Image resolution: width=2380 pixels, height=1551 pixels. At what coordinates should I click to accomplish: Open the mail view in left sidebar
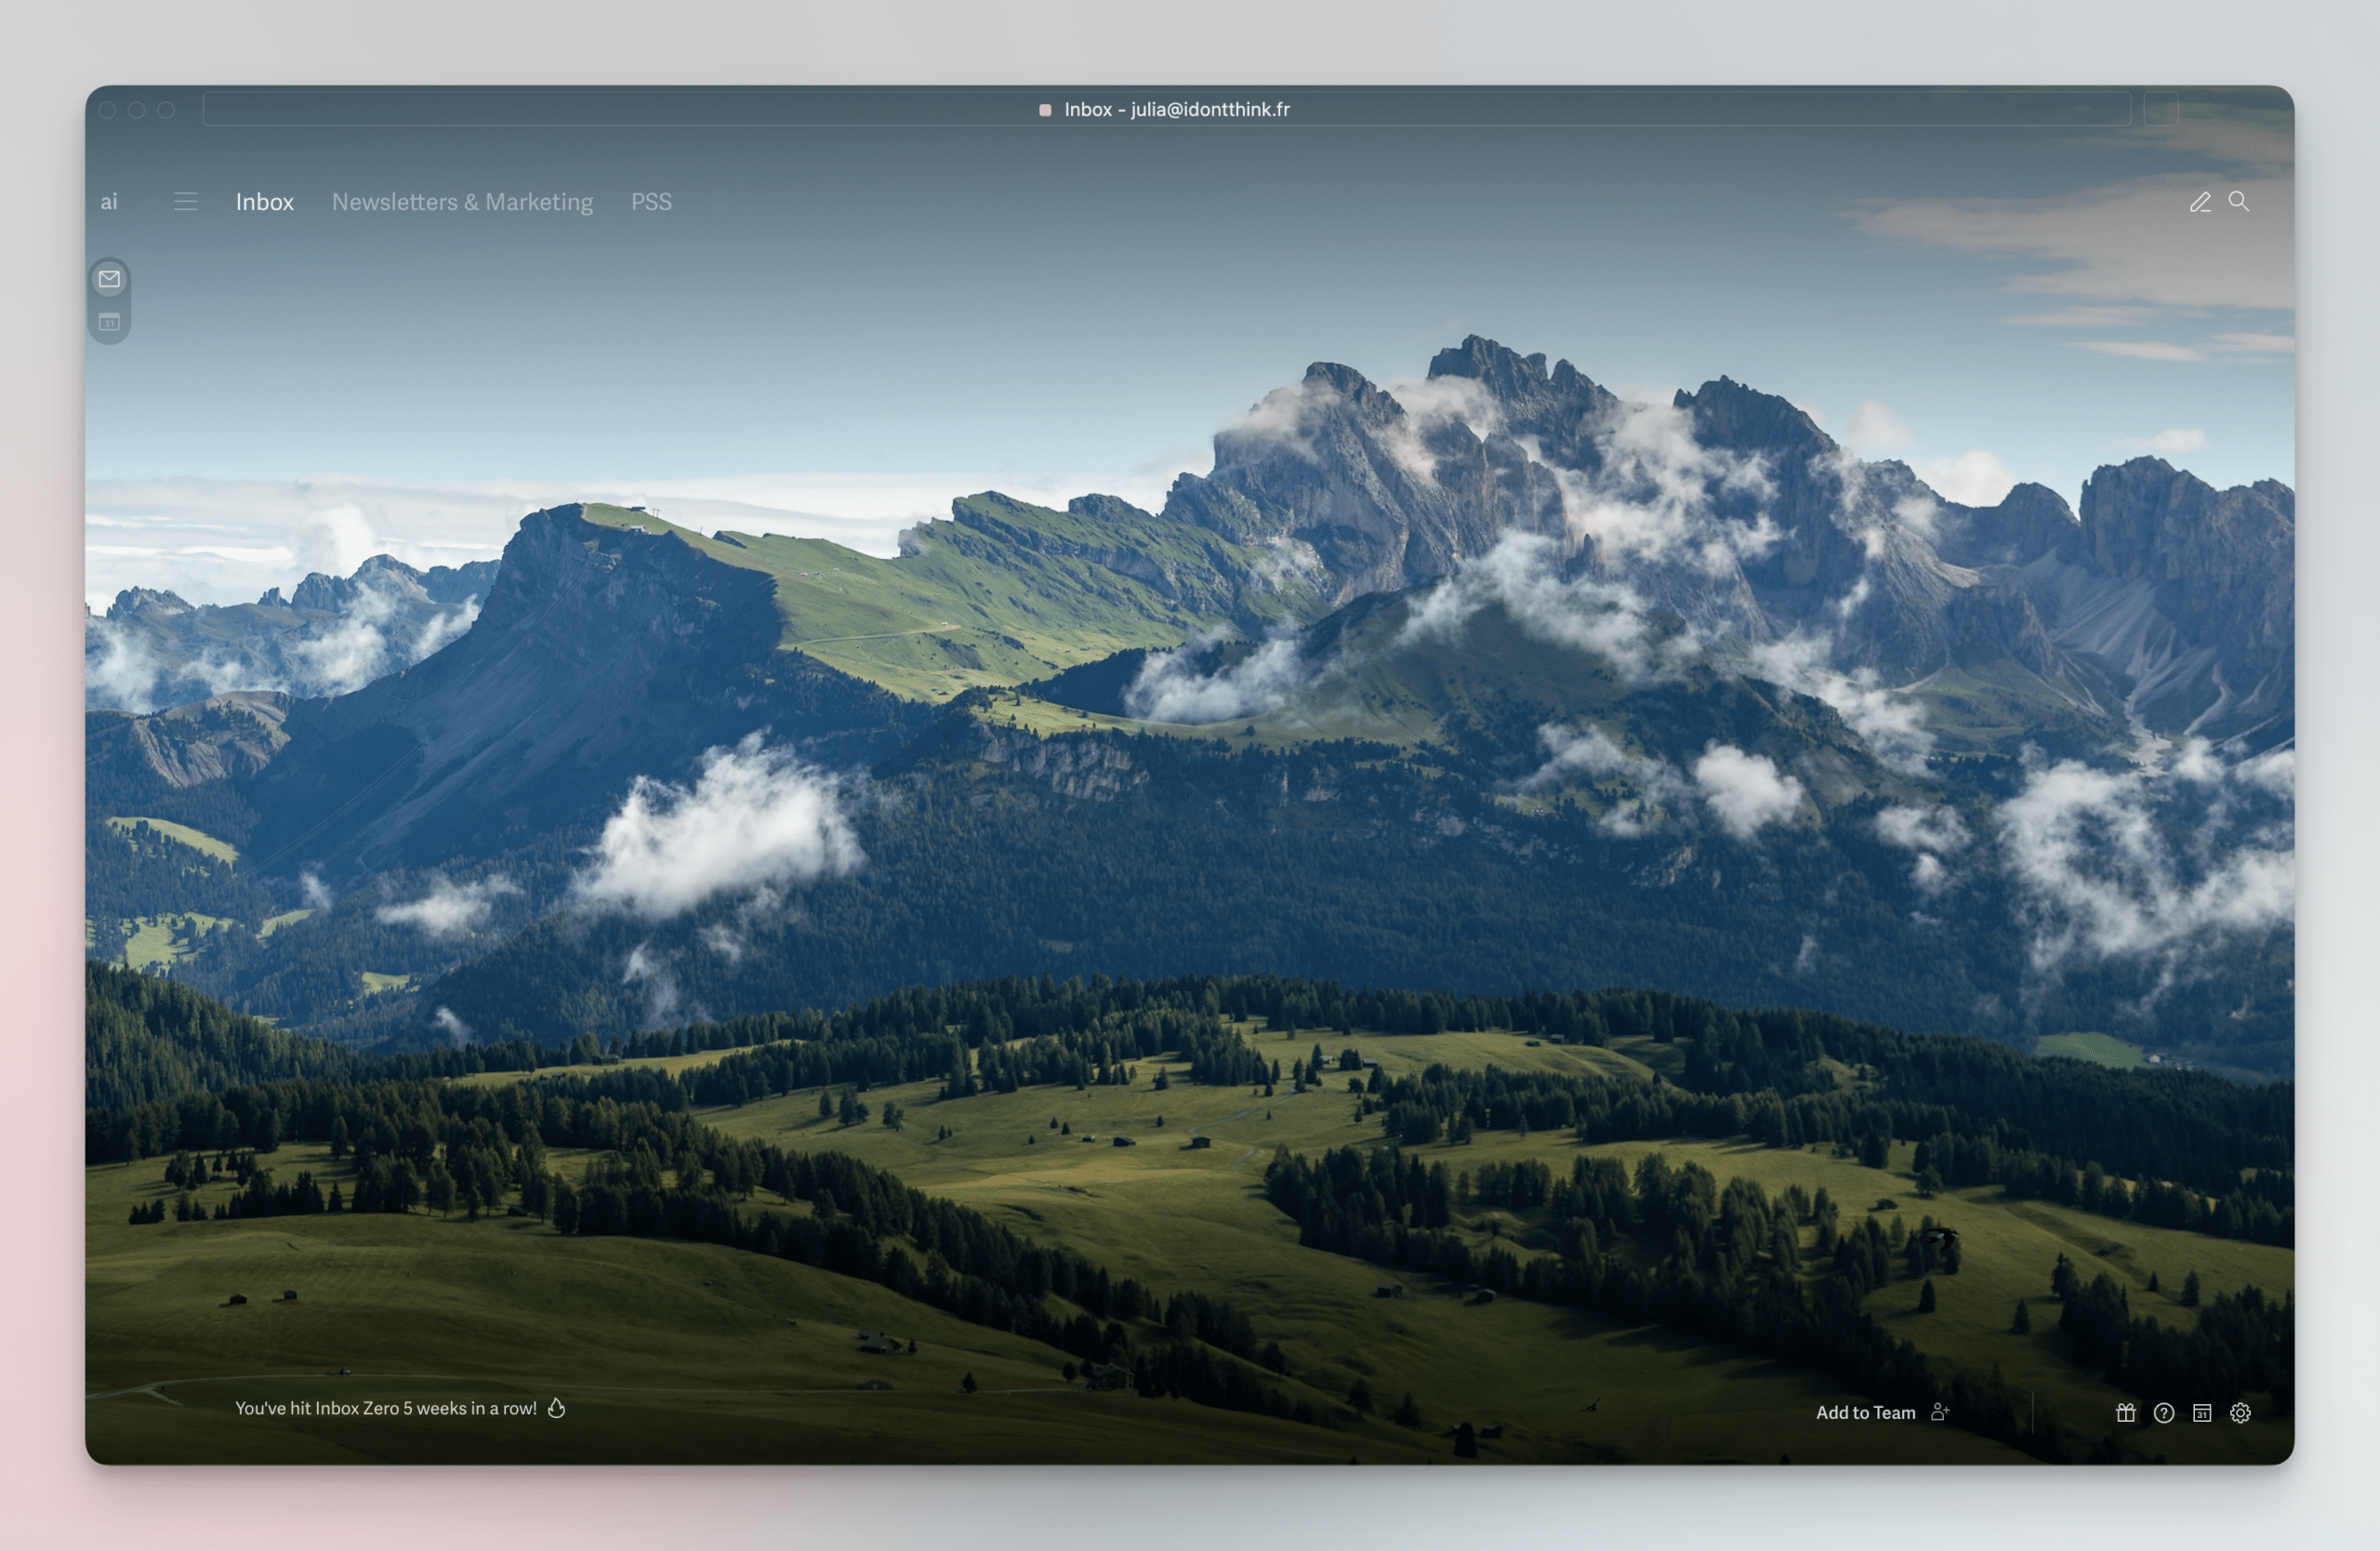click(x=109, y=279)
